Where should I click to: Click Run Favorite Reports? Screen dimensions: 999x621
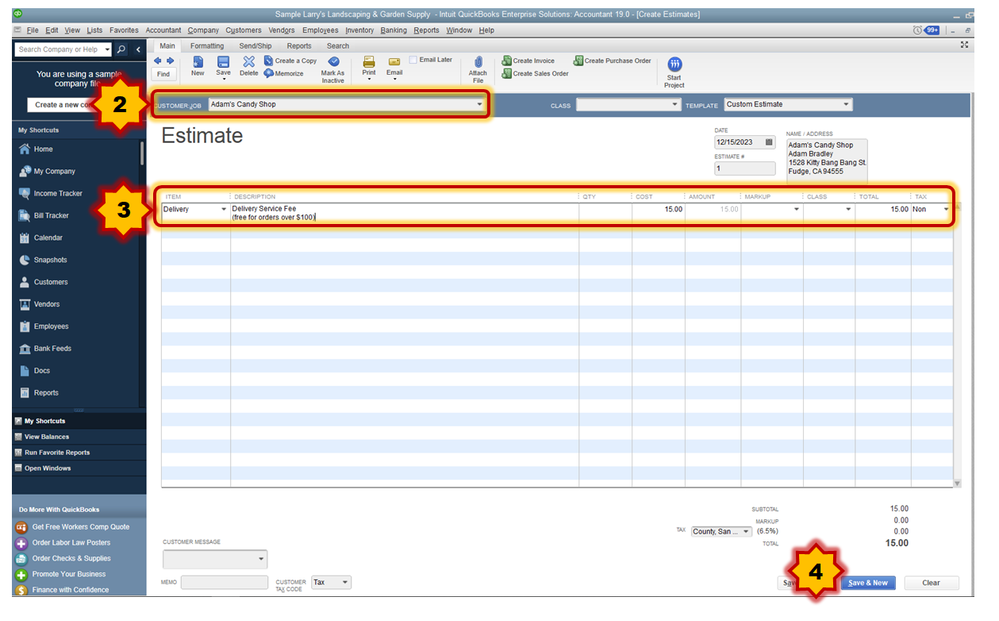pos(57,453)
